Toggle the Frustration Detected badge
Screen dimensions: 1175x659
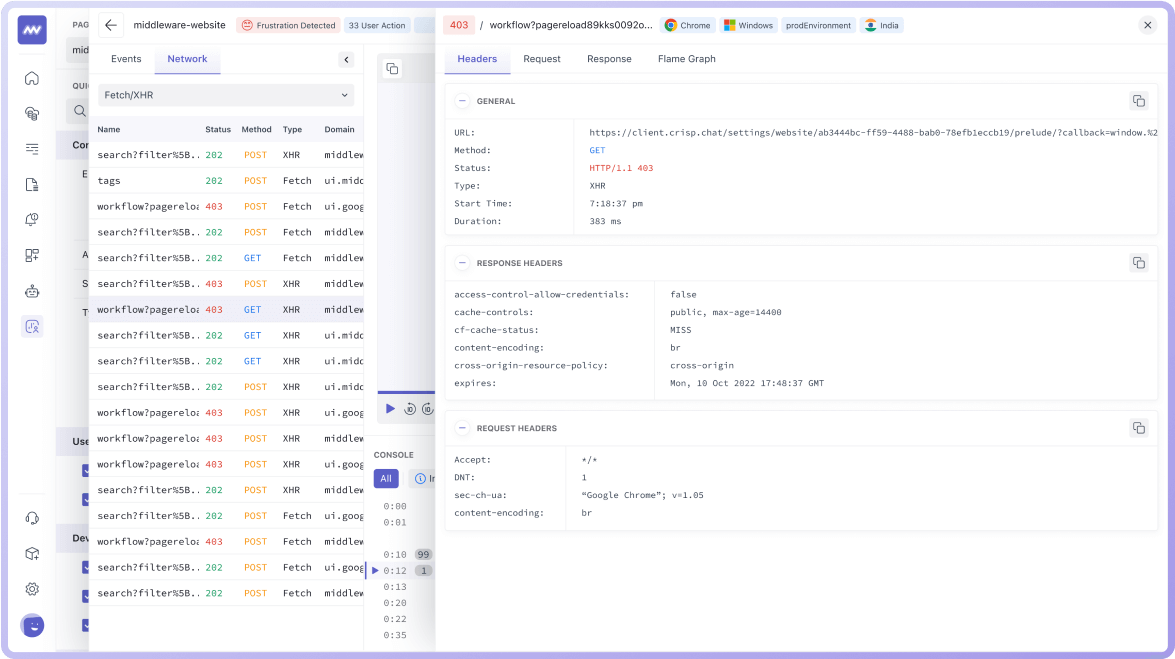(288, 25)
